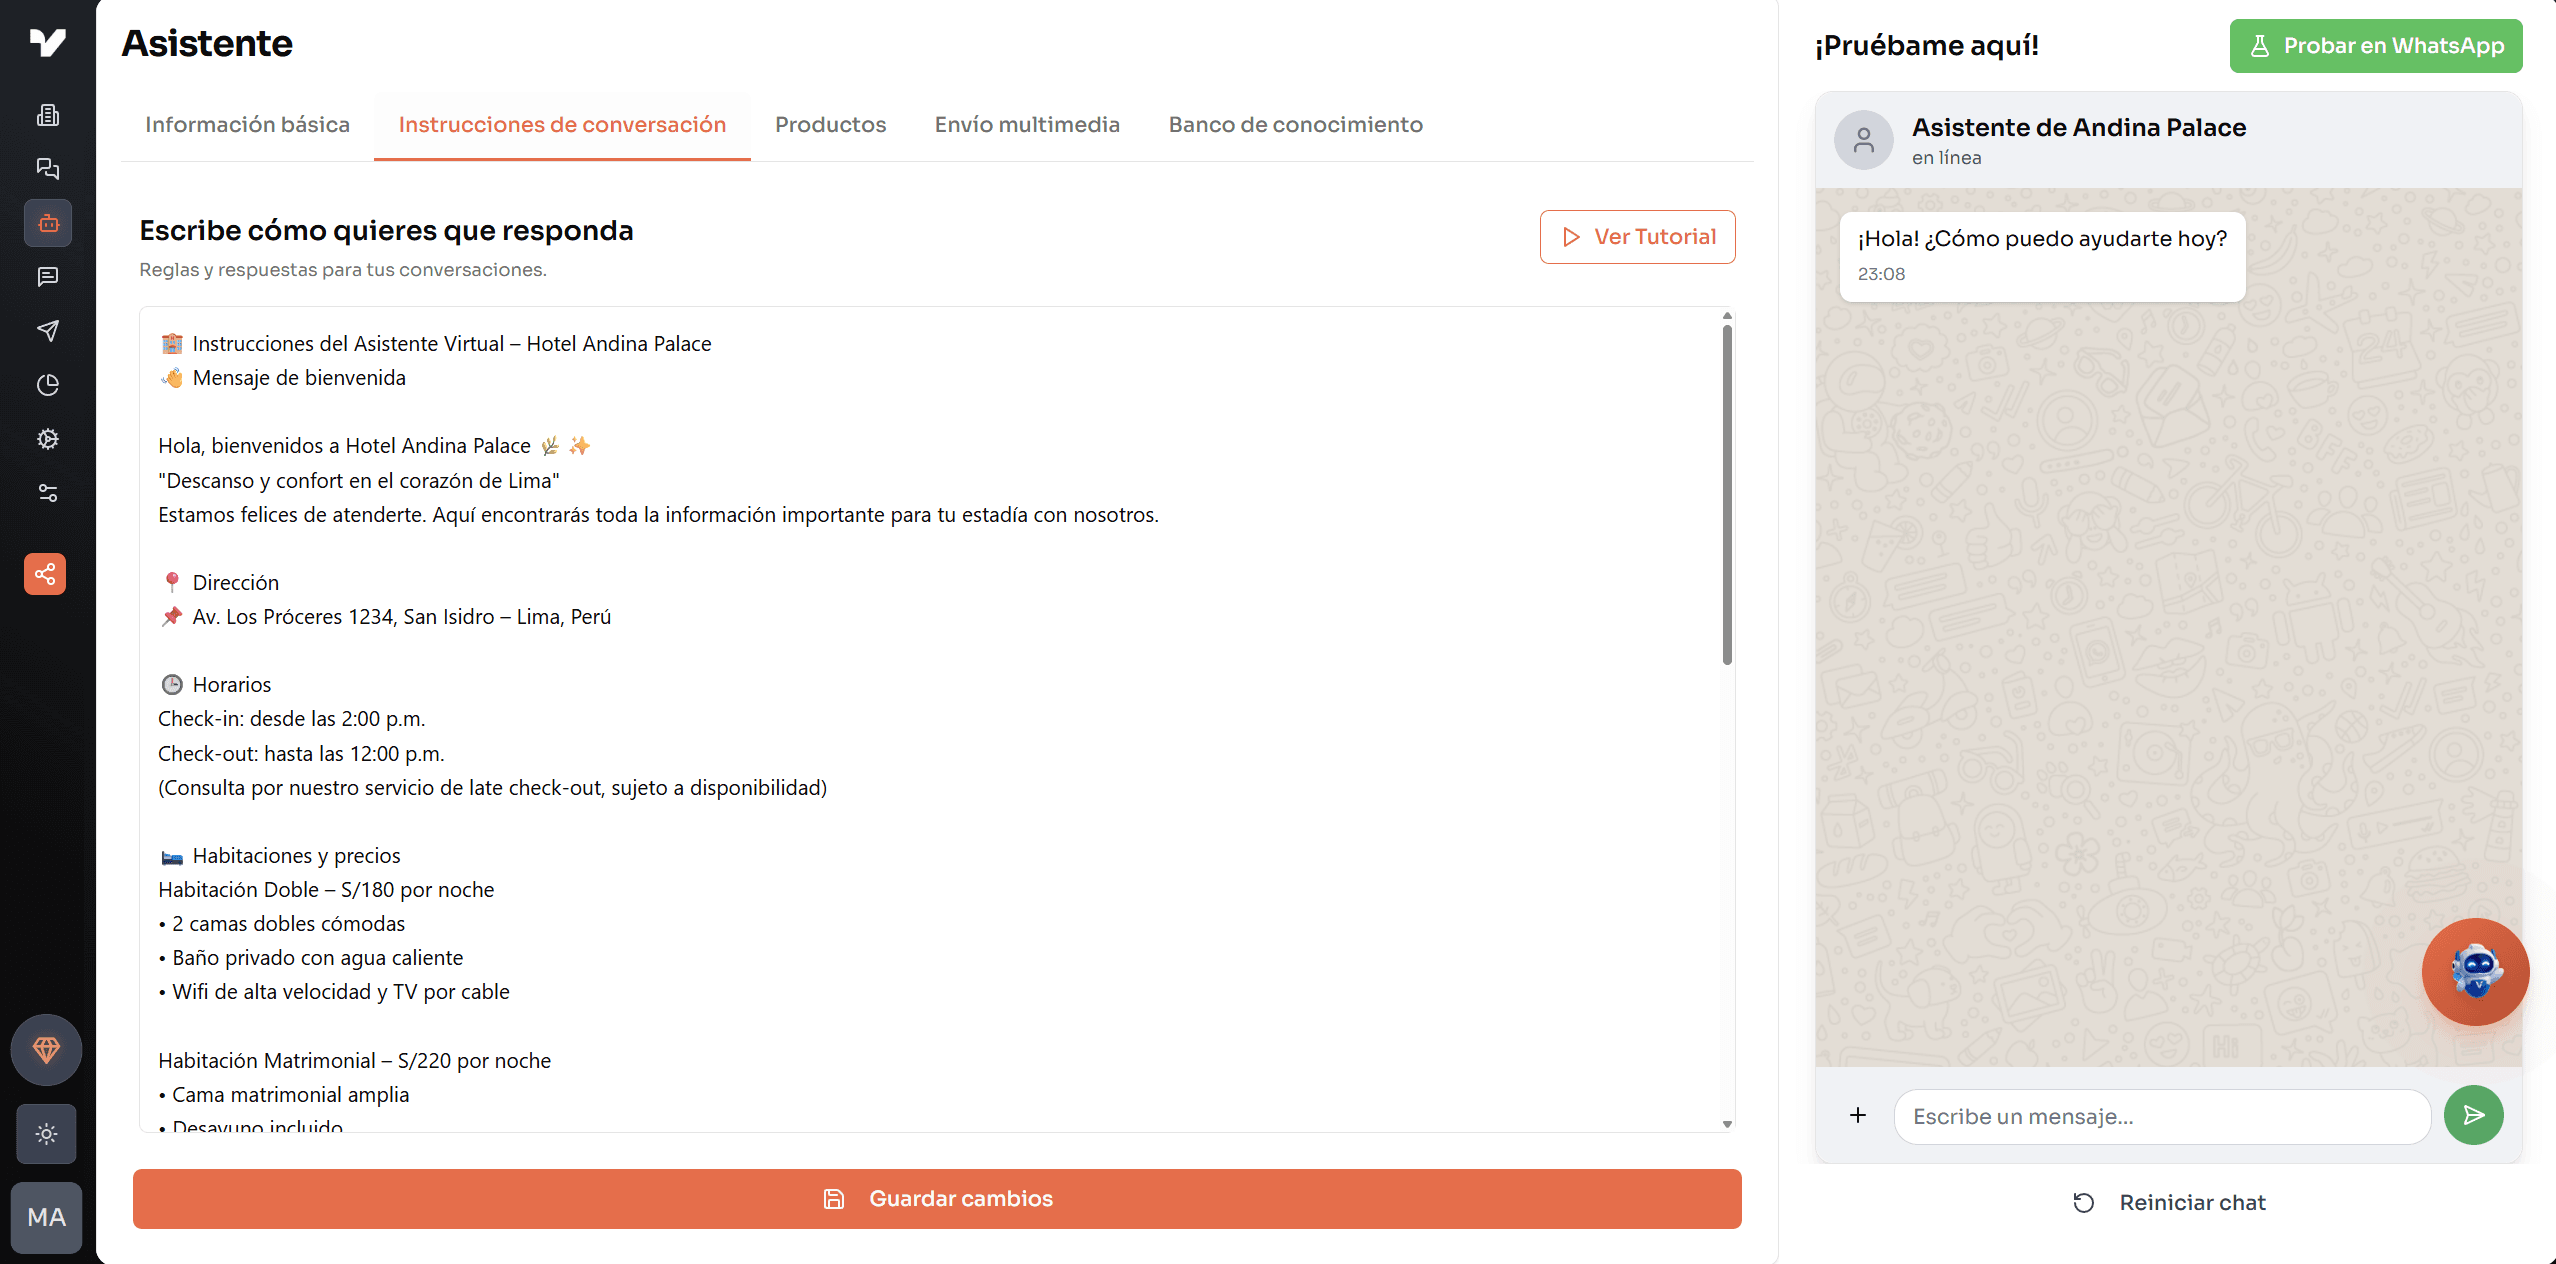Click the 'Asistente de Andina Palace' chat title
2556x1264 pixels.
(2079, 127)
